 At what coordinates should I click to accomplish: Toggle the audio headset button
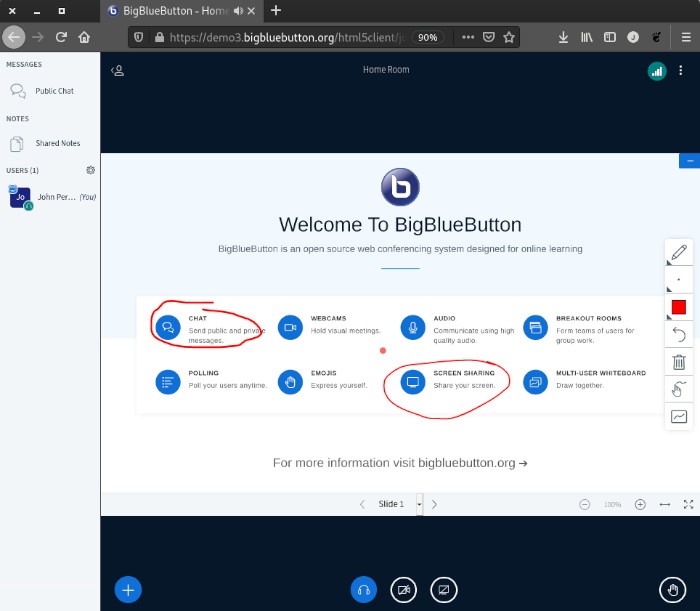pos(363,590)
